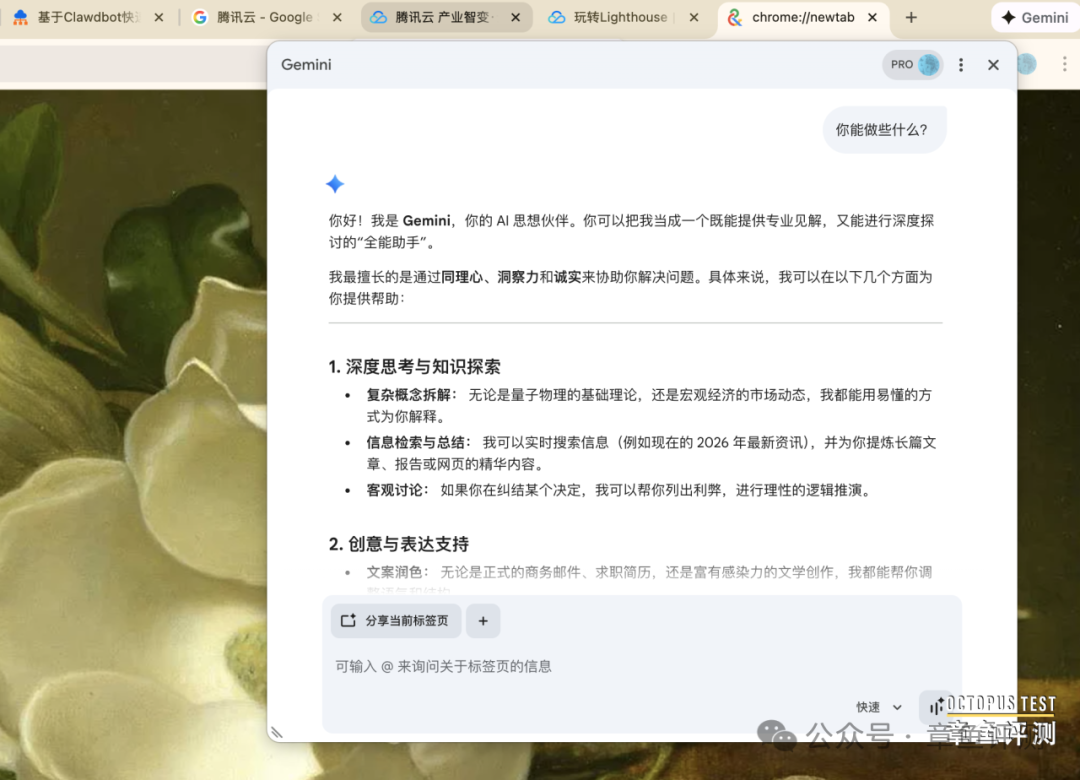This screenshot has height=780, width=1080.
Task: Click the bold 同理心 text in reply
Action: 461,277
